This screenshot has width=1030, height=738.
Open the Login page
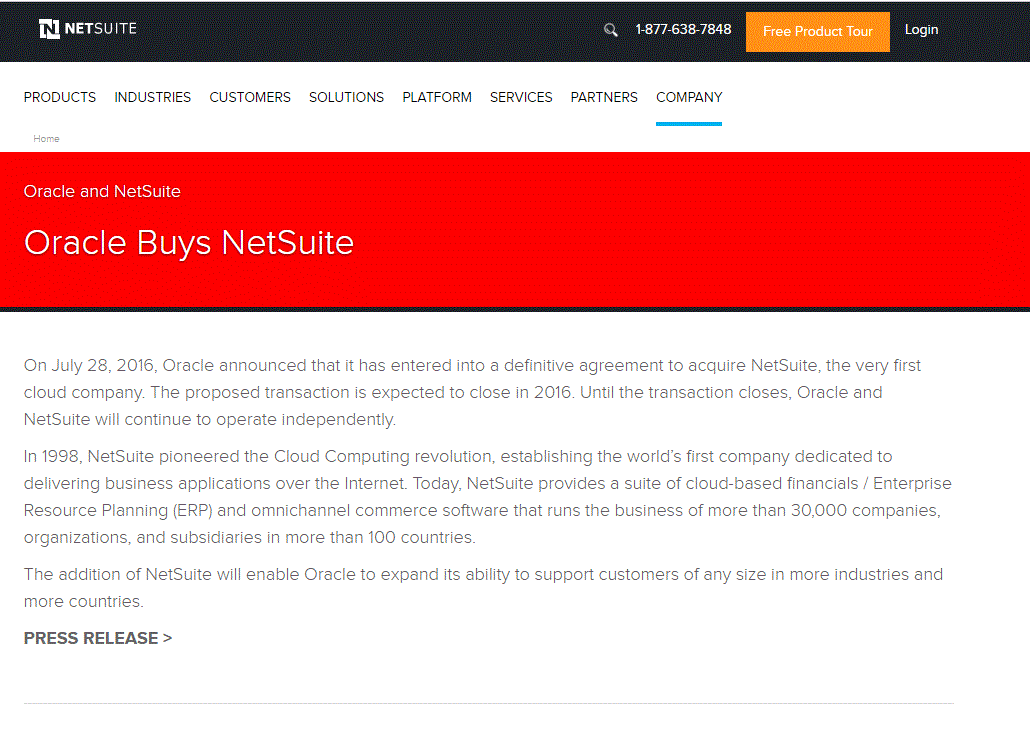pos(921,30)
